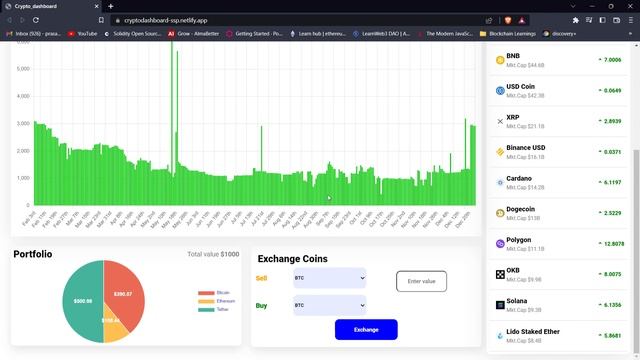Click the Solana coin icon
The width and height of the screenshot is (640, 360).
coord(500,305)
